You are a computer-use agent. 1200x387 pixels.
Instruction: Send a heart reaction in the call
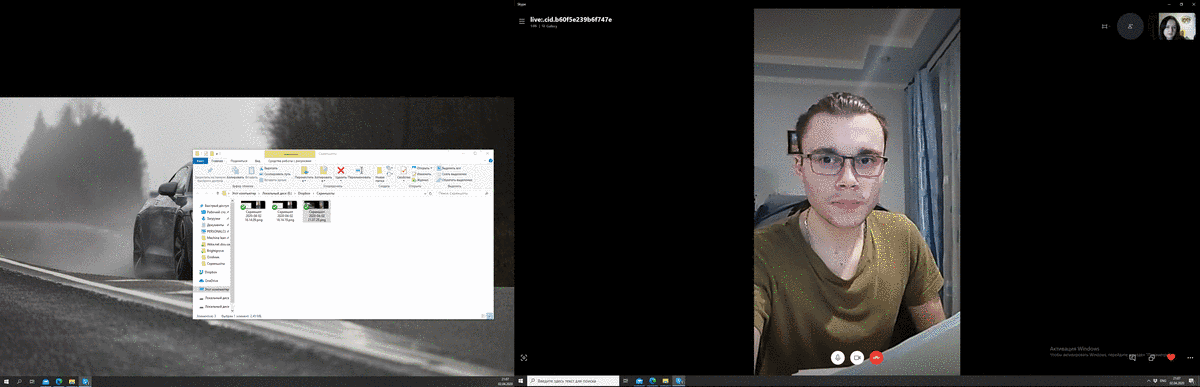click(x=1171, y=357)
